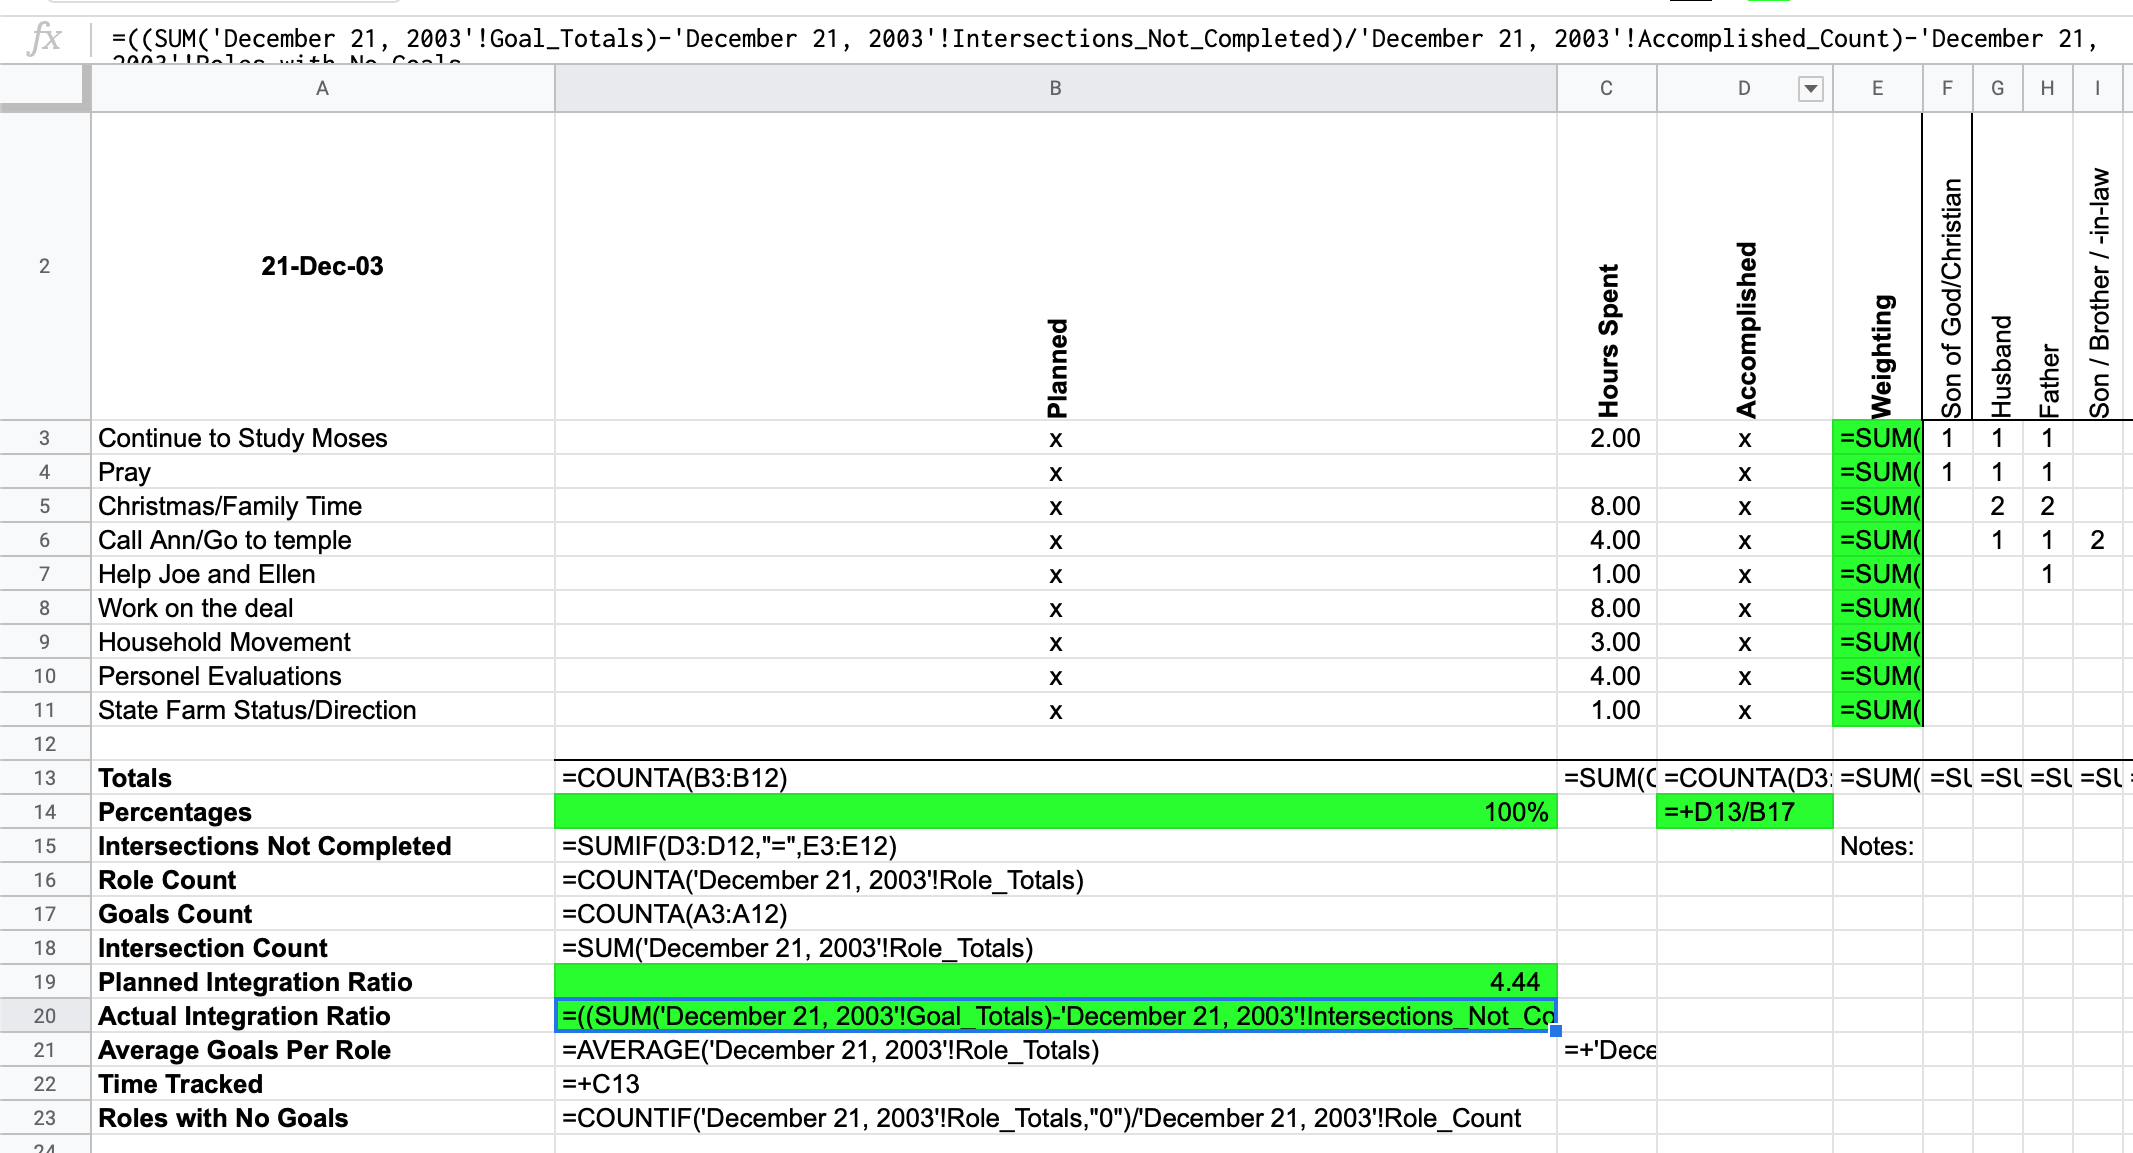Select the green 100% Percentages cell
Image resolution: width=2133 pixels, height=1153 pixels.
click(1055, 812)
